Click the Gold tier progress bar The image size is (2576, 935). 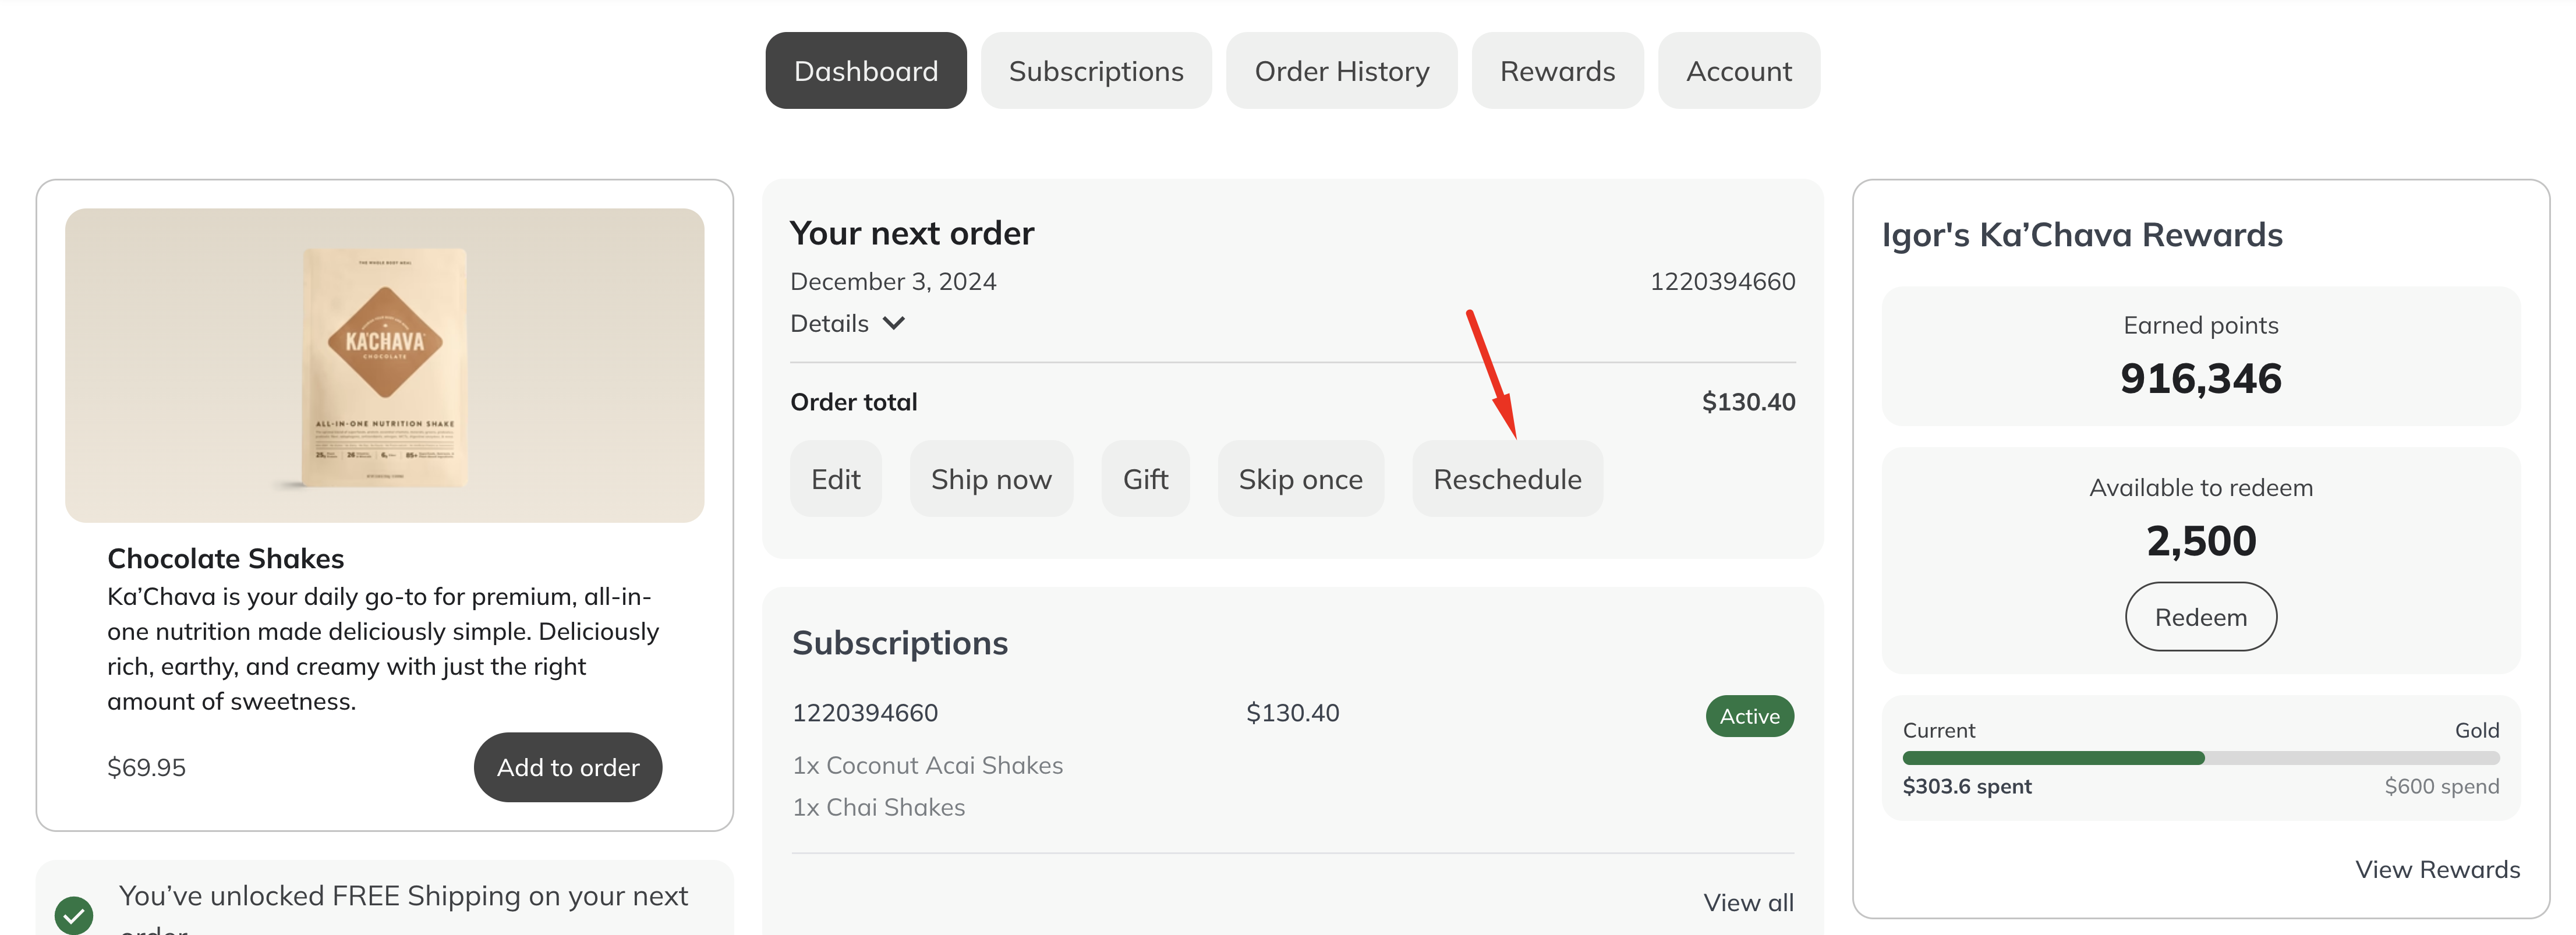click(2201, 758)
